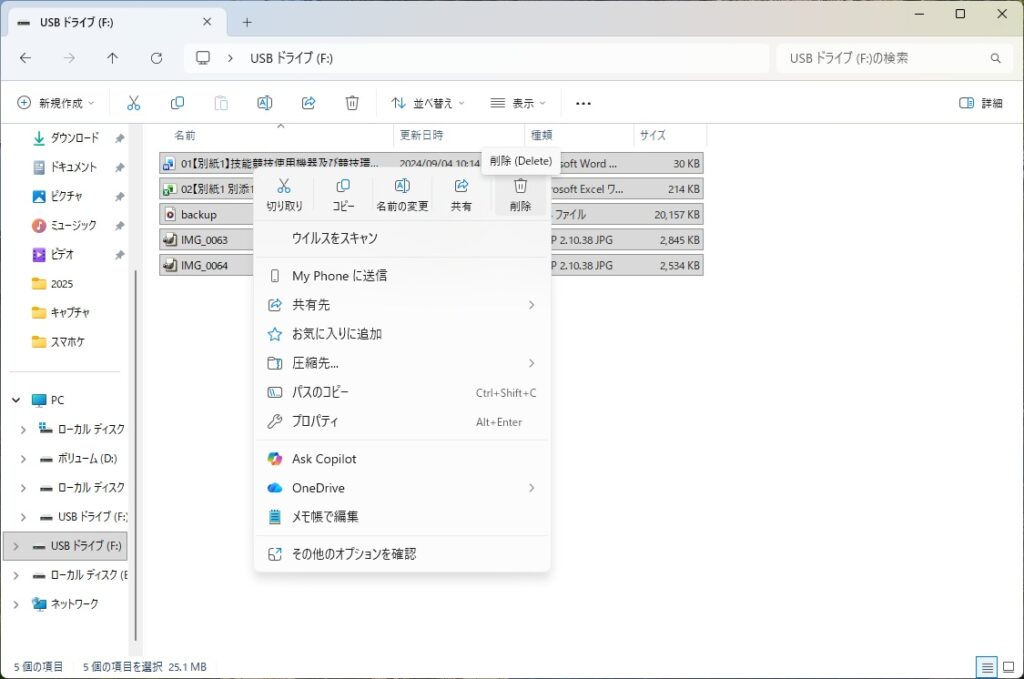Select Ask Copilot menu entry
The height and width of the screenshot is (679, 1024).
[x=324, y=459]
